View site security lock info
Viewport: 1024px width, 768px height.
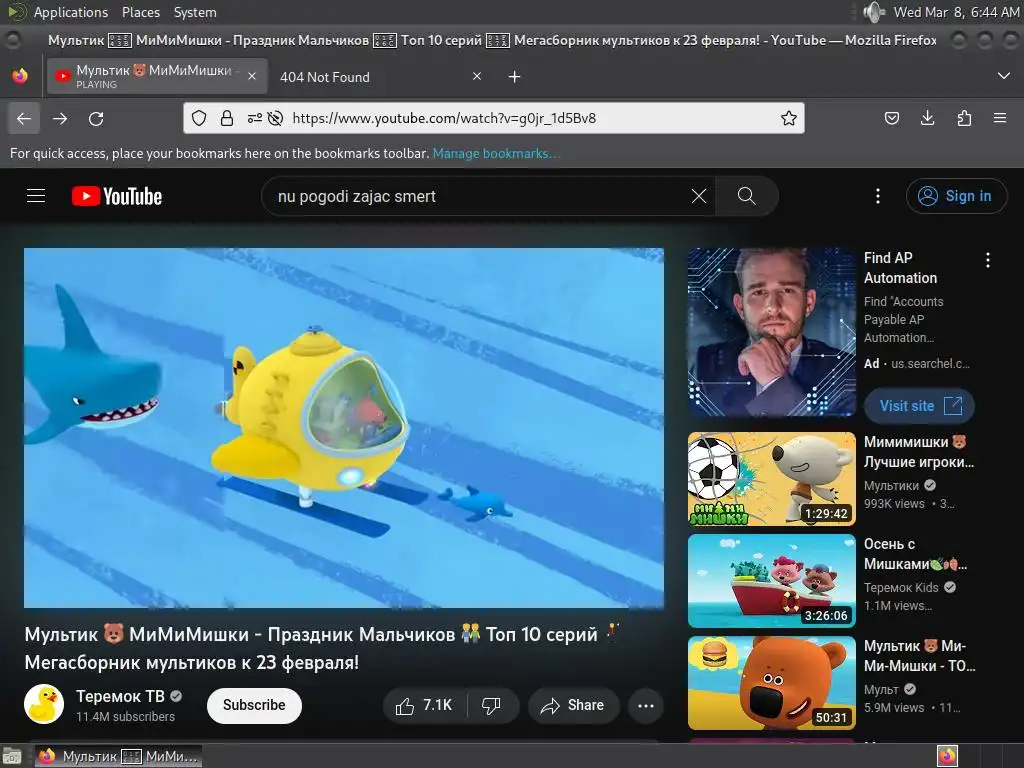[x=227, y=118]
